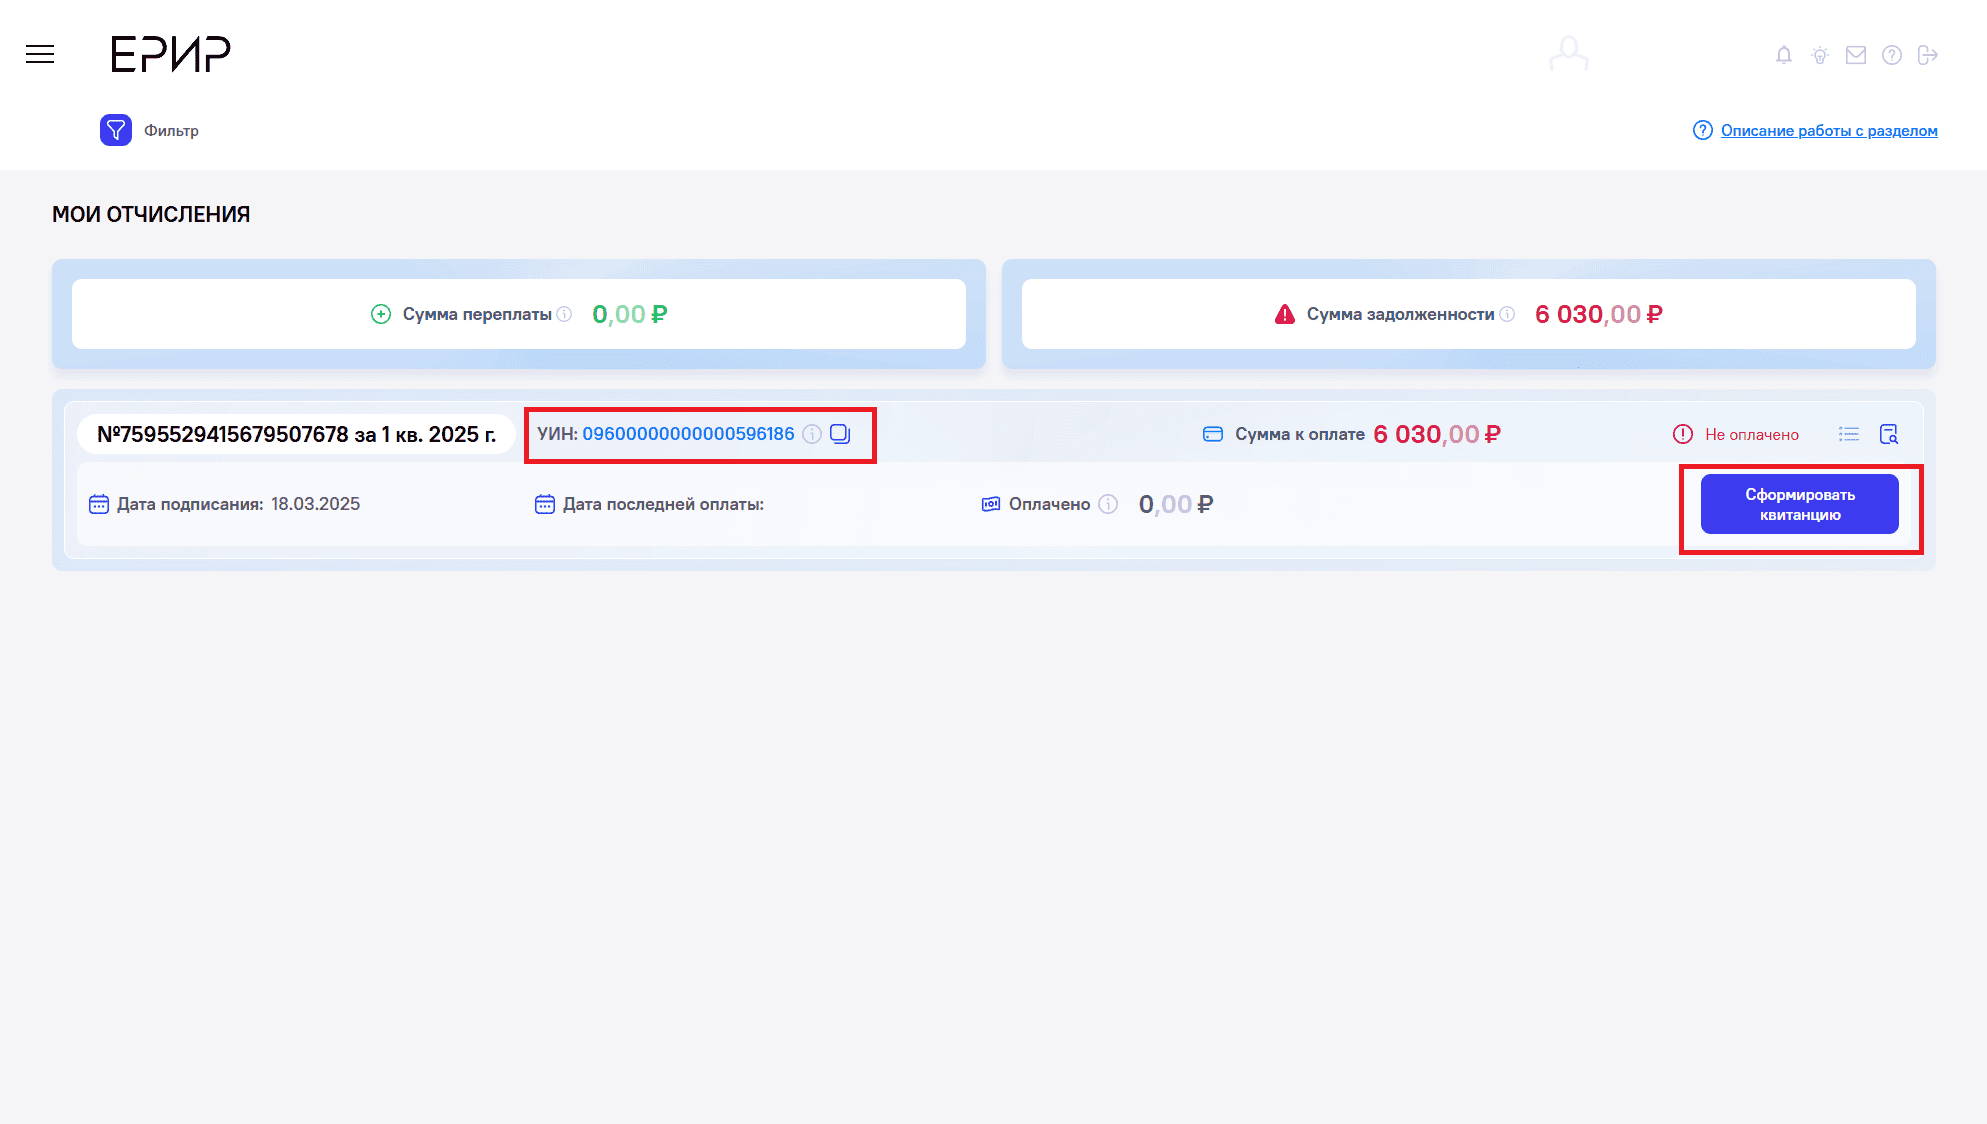1987x1124 pixels.
Task: Copy the УИН number with copy icon
Action: [x=840, y=434]
